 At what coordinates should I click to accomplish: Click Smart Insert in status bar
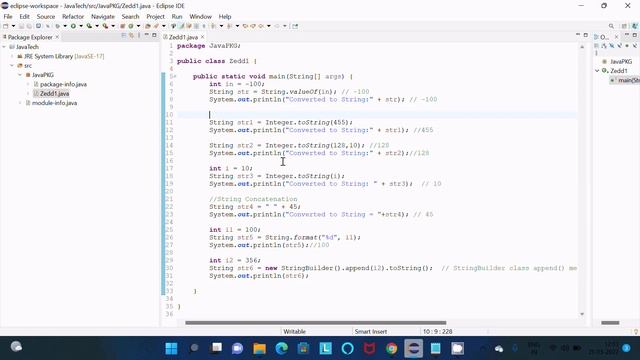371,331
